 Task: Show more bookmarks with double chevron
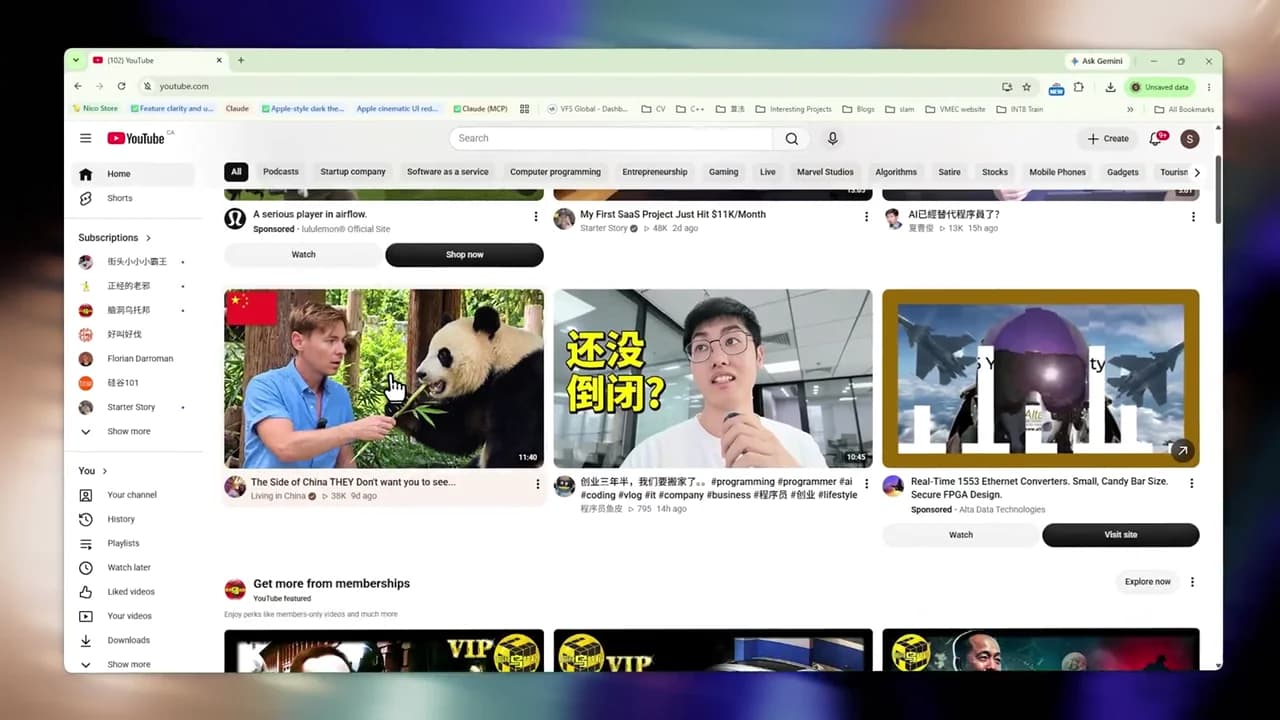tap(1130, 109)
